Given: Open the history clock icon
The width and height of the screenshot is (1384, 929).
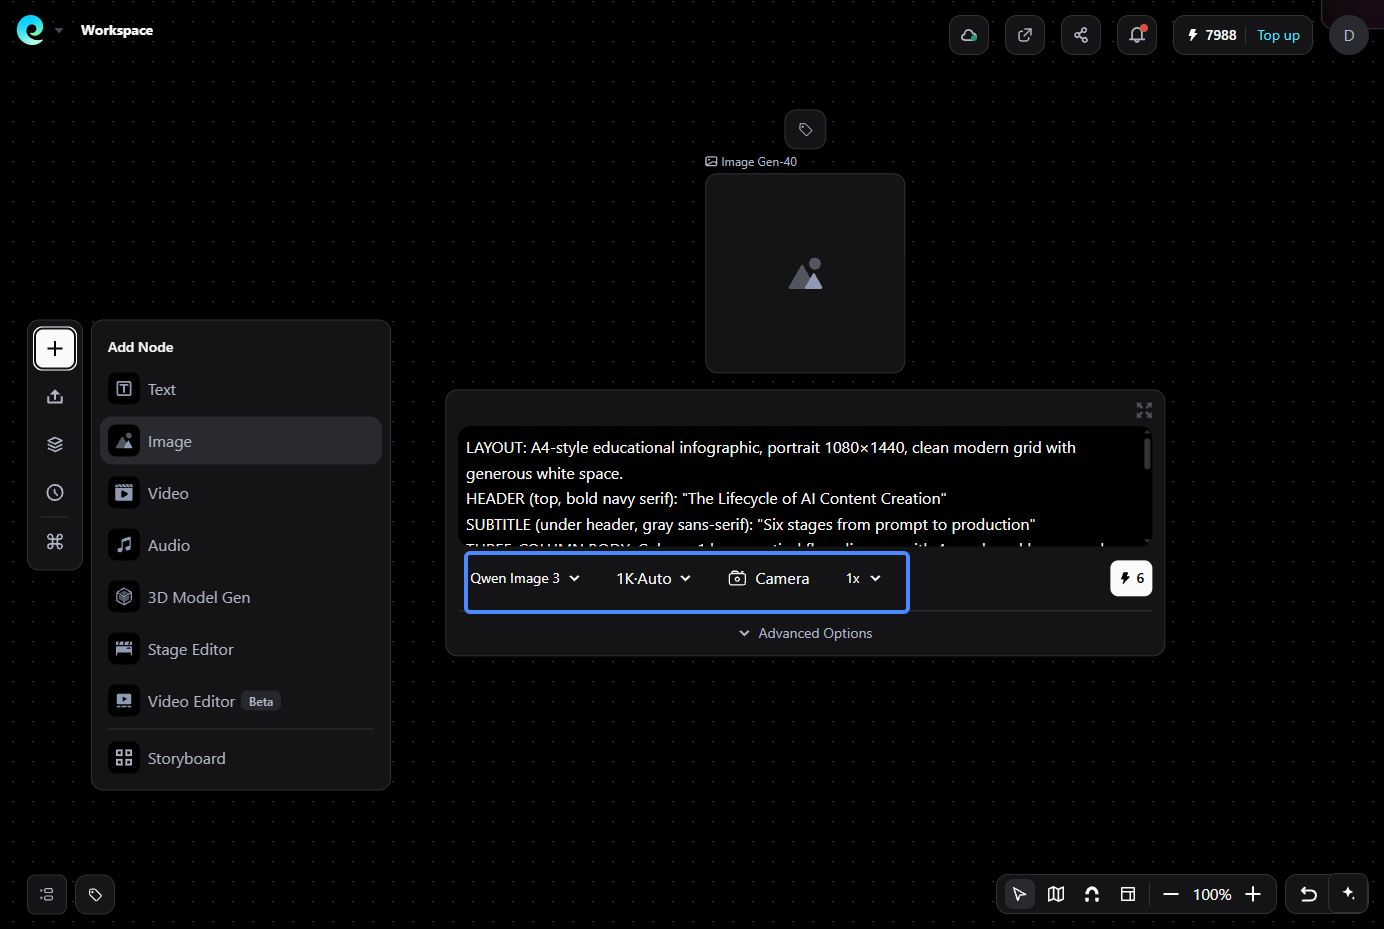Looking at the screenshot, I should (55, 492).
